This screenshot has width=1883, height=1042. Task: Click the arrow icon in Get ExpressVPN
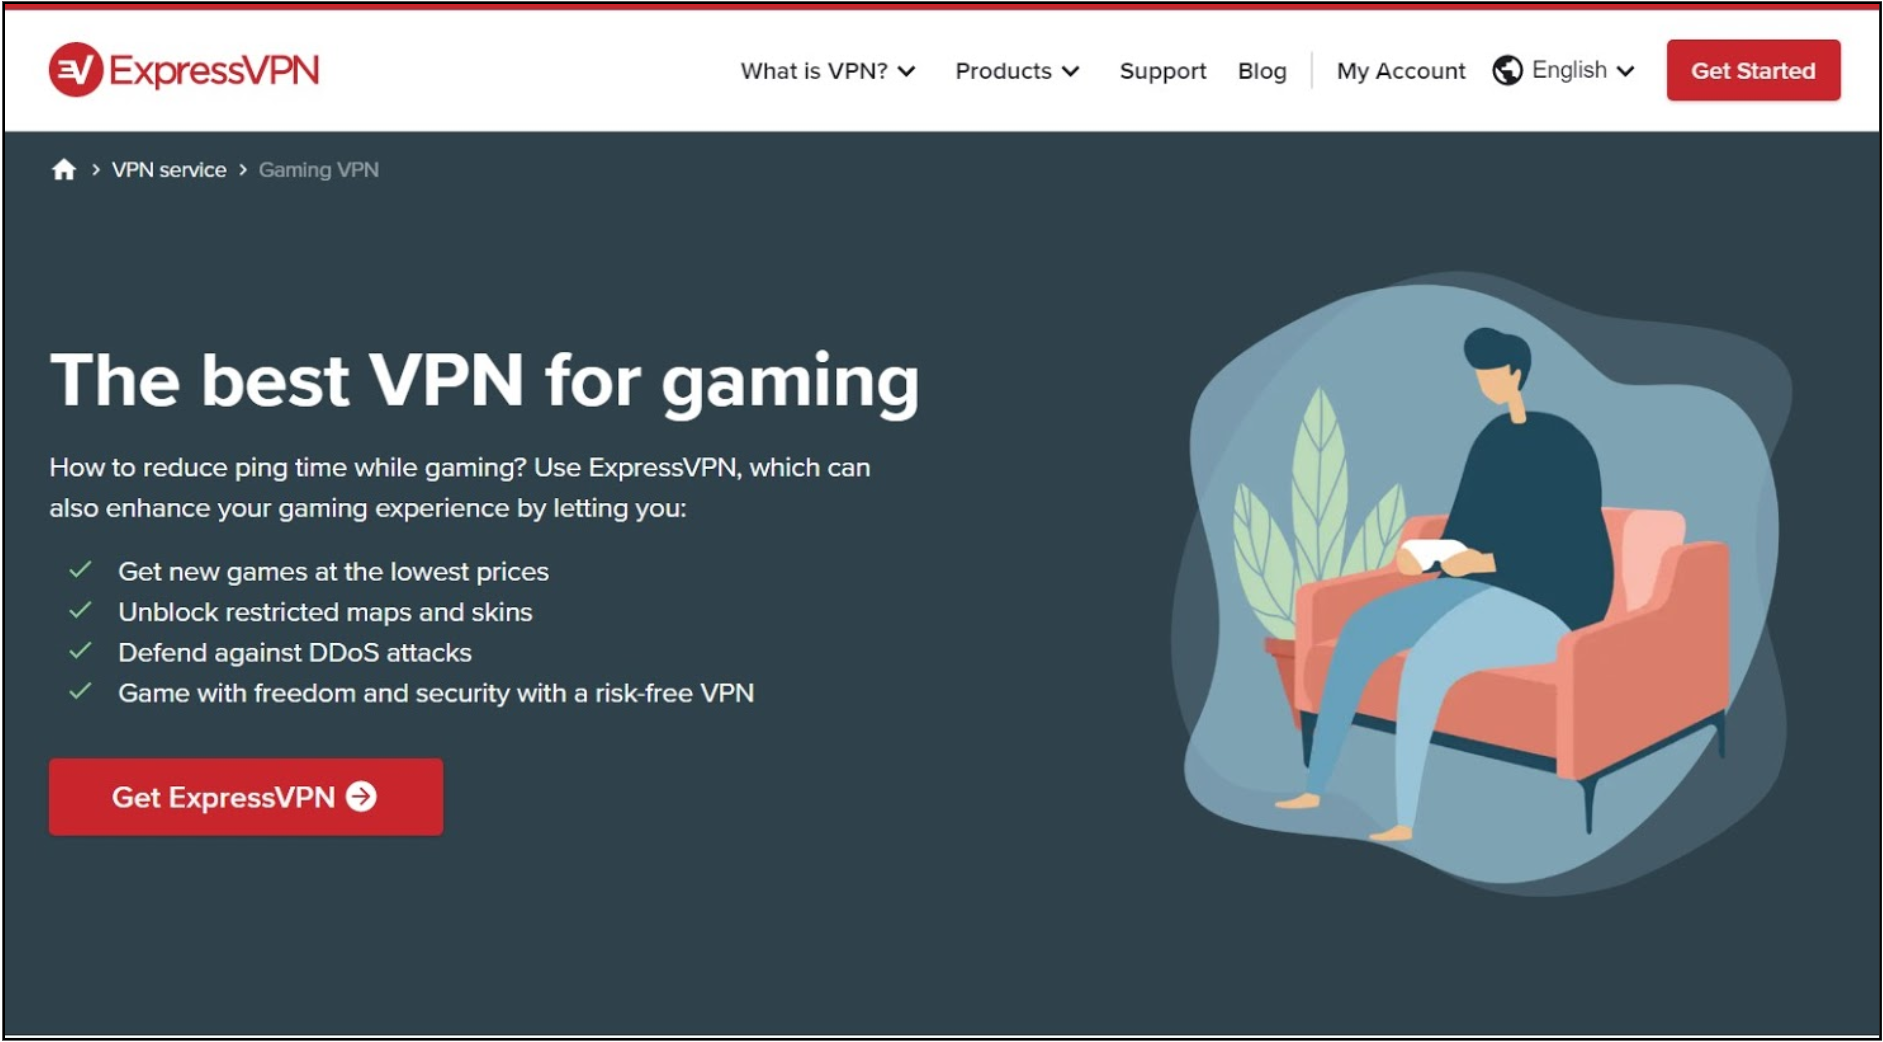coord(361,796)
